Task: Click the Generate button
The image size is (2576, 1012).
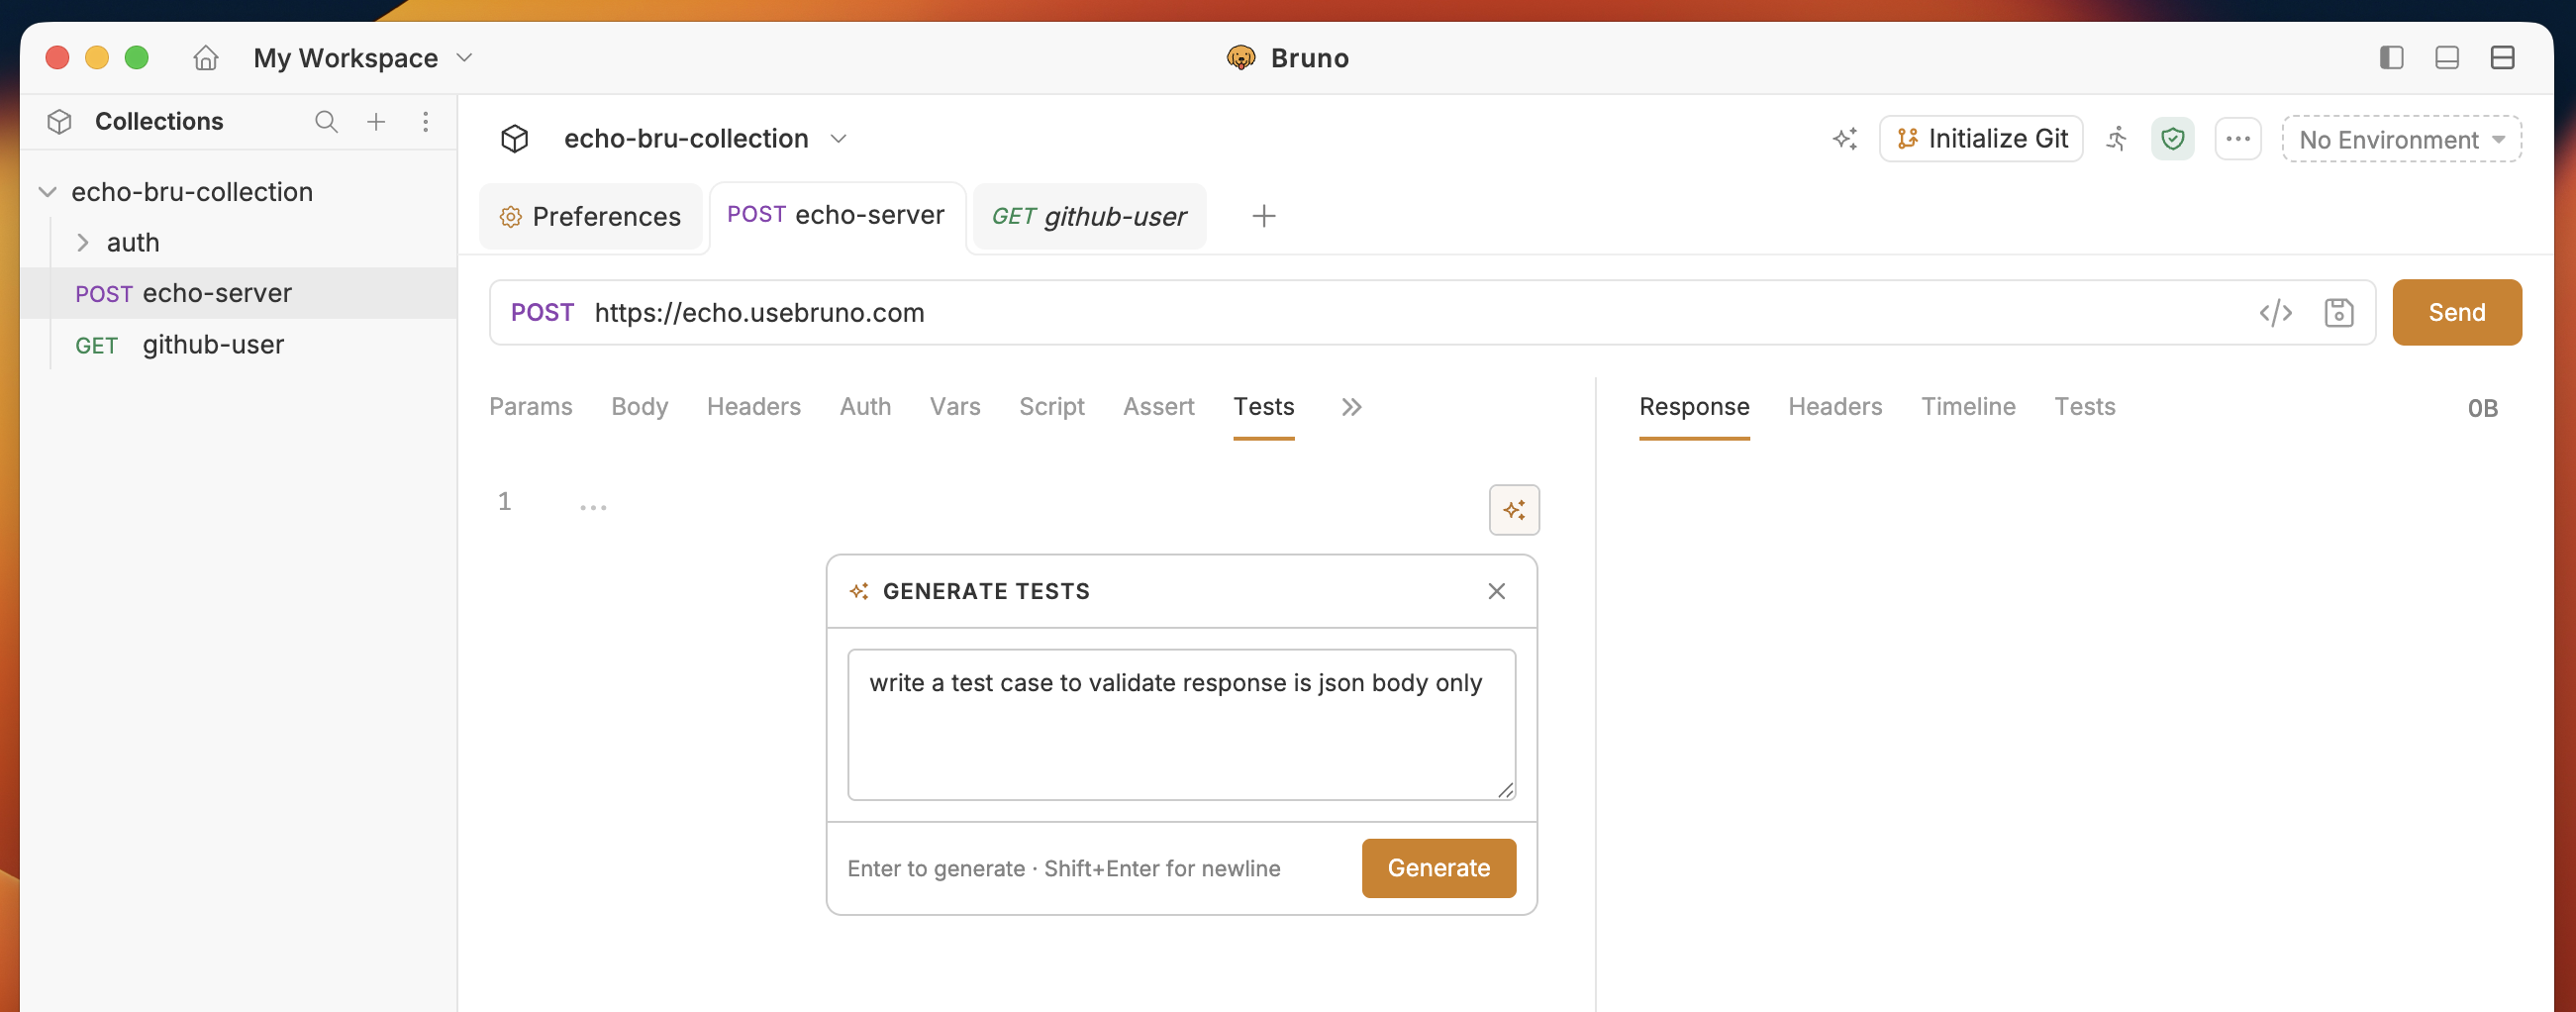Action: 1438,868
